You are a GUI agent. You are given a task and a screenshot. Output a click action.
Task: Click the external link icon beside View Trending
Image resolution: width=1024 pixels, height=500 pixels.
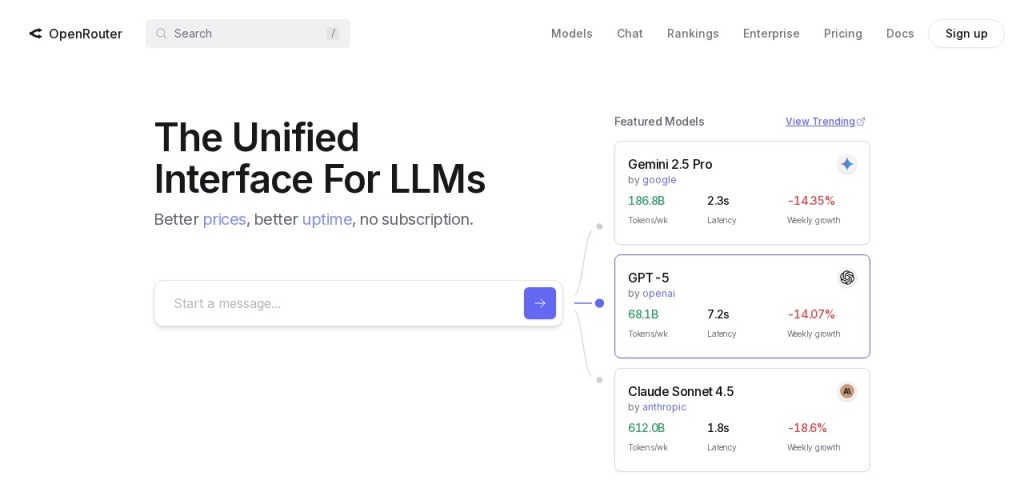[861, 122]
